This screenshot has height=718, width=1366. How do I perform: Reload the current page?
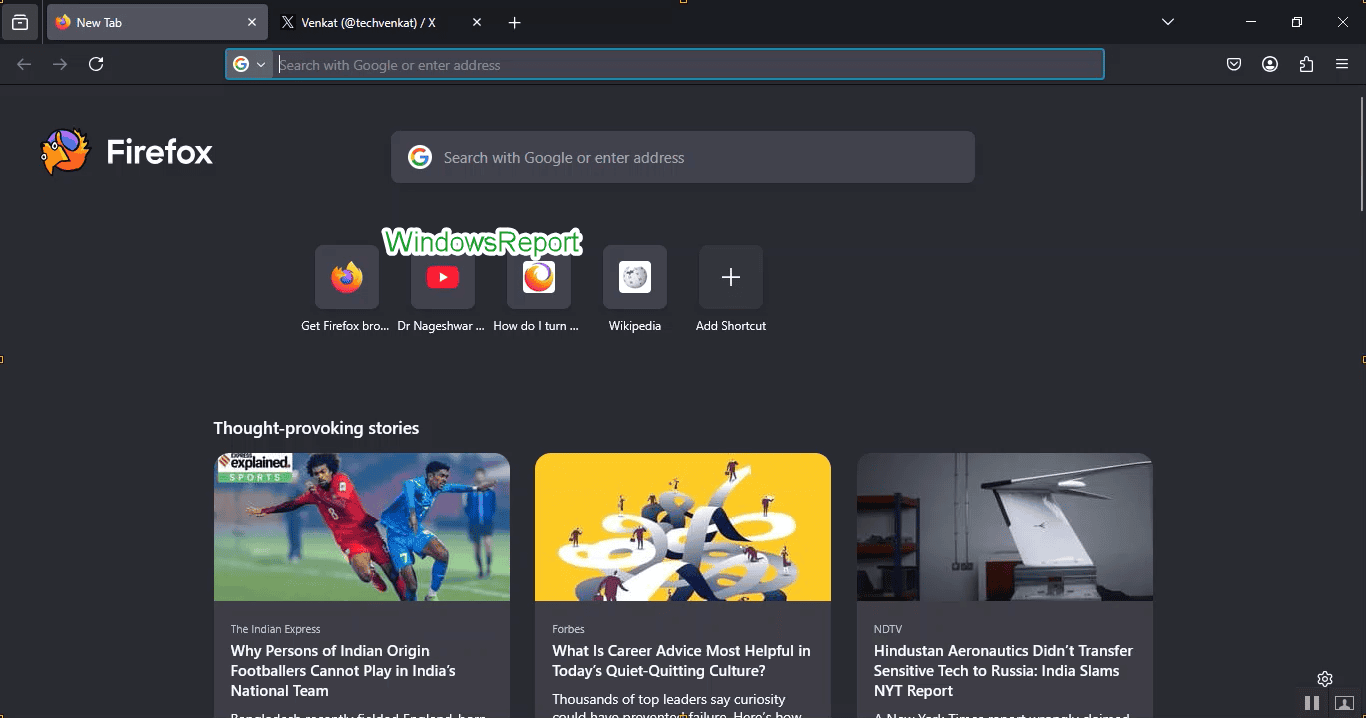pos(96,64)
